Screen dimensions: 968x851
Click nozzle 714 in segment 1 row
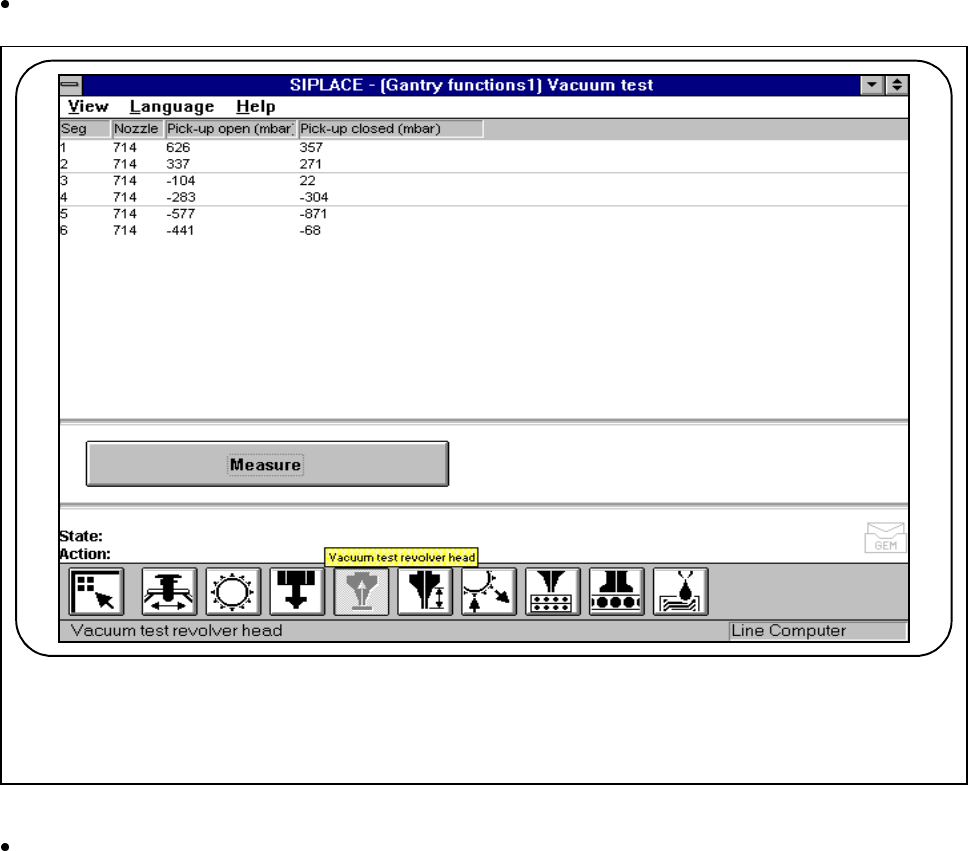(x=125, y=148)
